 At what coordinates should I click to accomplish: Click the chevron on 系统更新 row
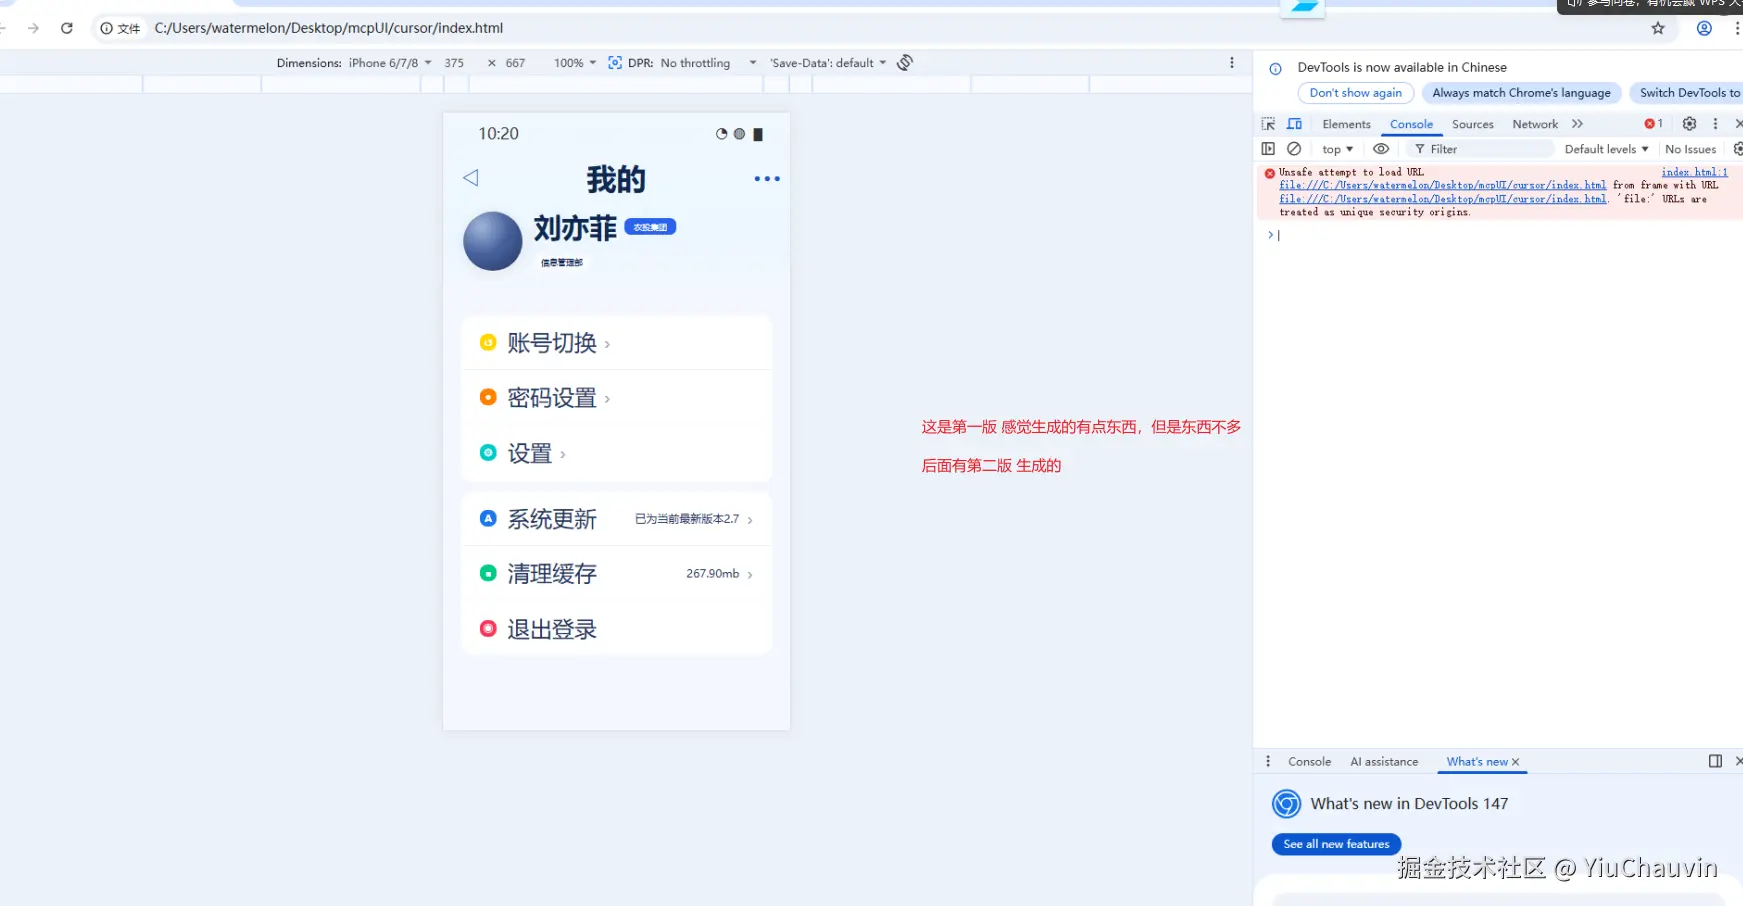click(750, 520)
